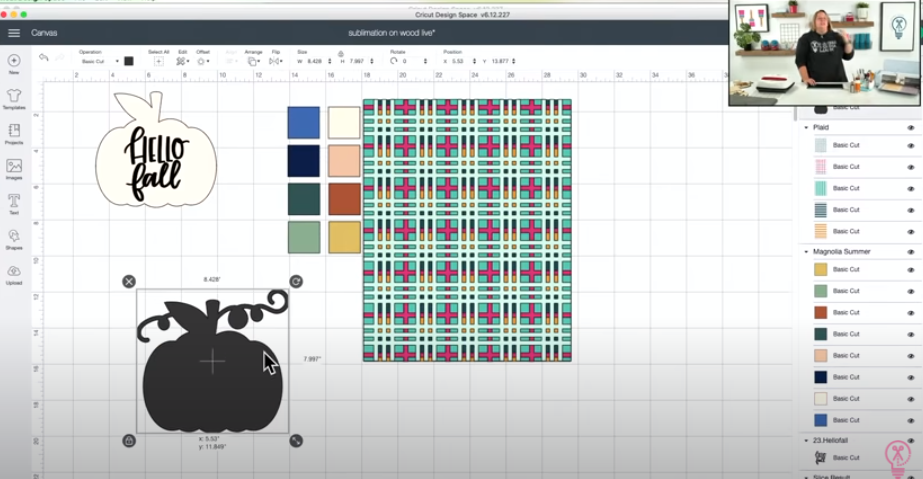Click the Canvas label in header

pos(44,33)
